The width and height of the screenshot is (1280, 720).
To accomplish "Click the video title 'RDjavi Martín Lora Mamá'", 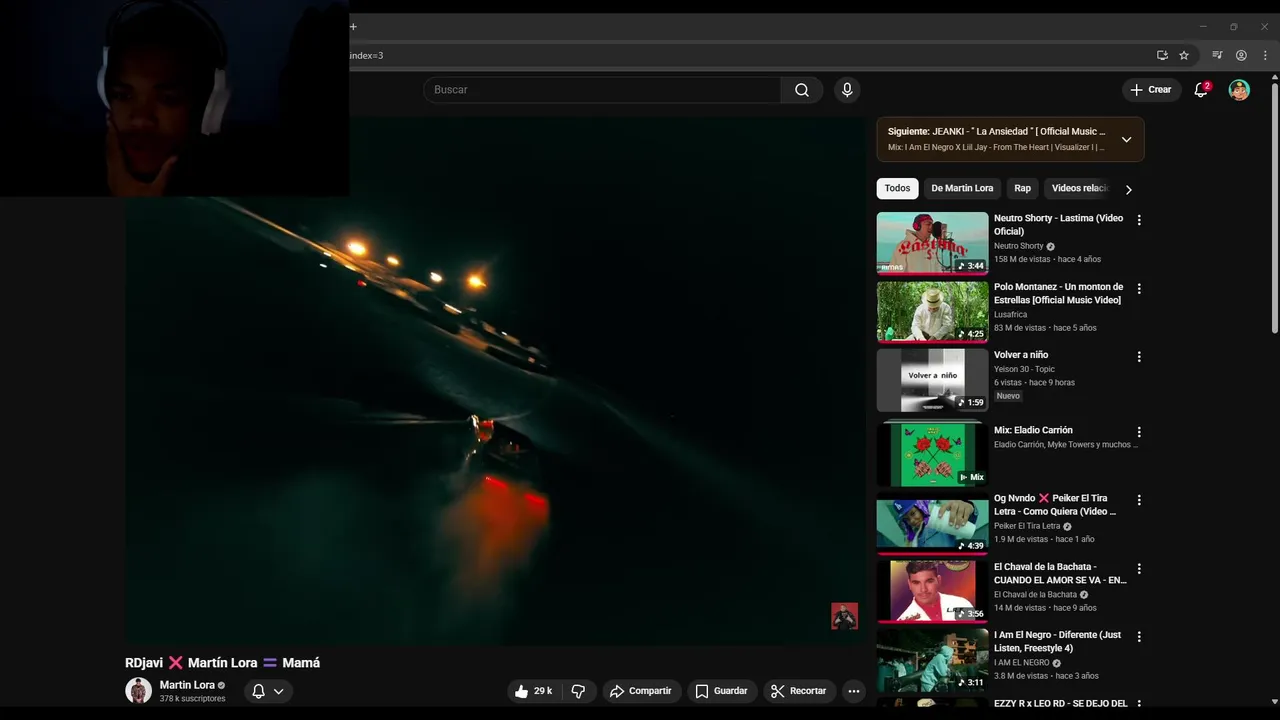I will [x=222, y=663].
